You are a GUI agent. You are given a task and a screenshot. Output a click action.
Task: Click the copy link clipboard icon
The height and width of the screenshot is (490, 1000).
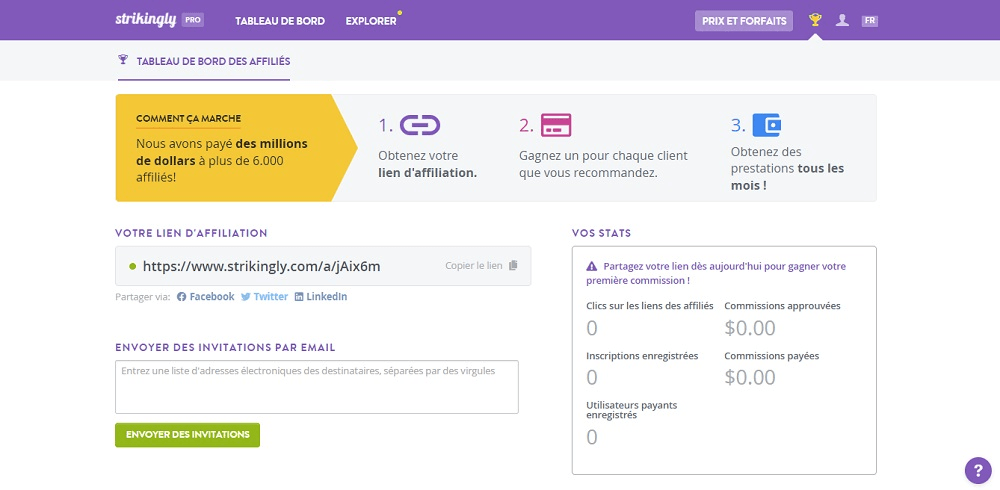513,266
